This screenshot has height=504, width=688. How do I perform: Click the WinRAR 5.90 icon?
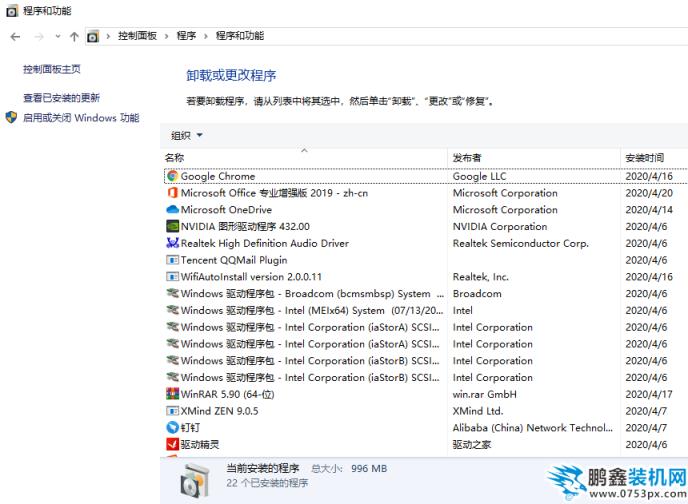(172, 394)
